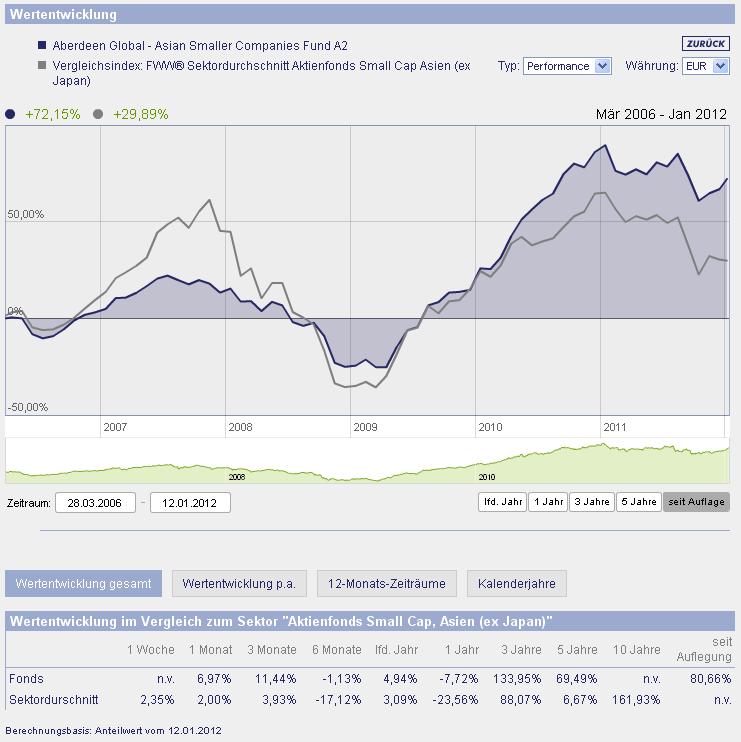741x742 pixels.
Task: Click the gray comparison index legend square
Action: pos(42,66)
